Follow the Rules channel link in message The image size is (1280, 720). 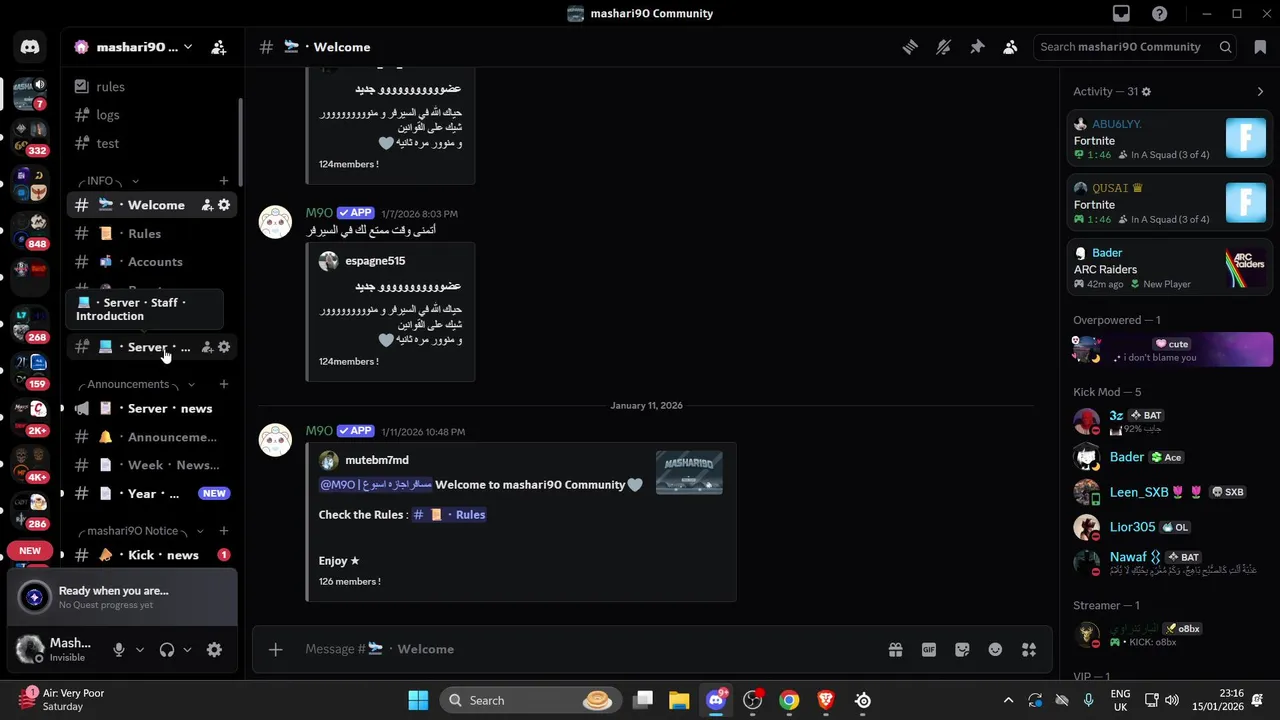click(x=449, y=515)
